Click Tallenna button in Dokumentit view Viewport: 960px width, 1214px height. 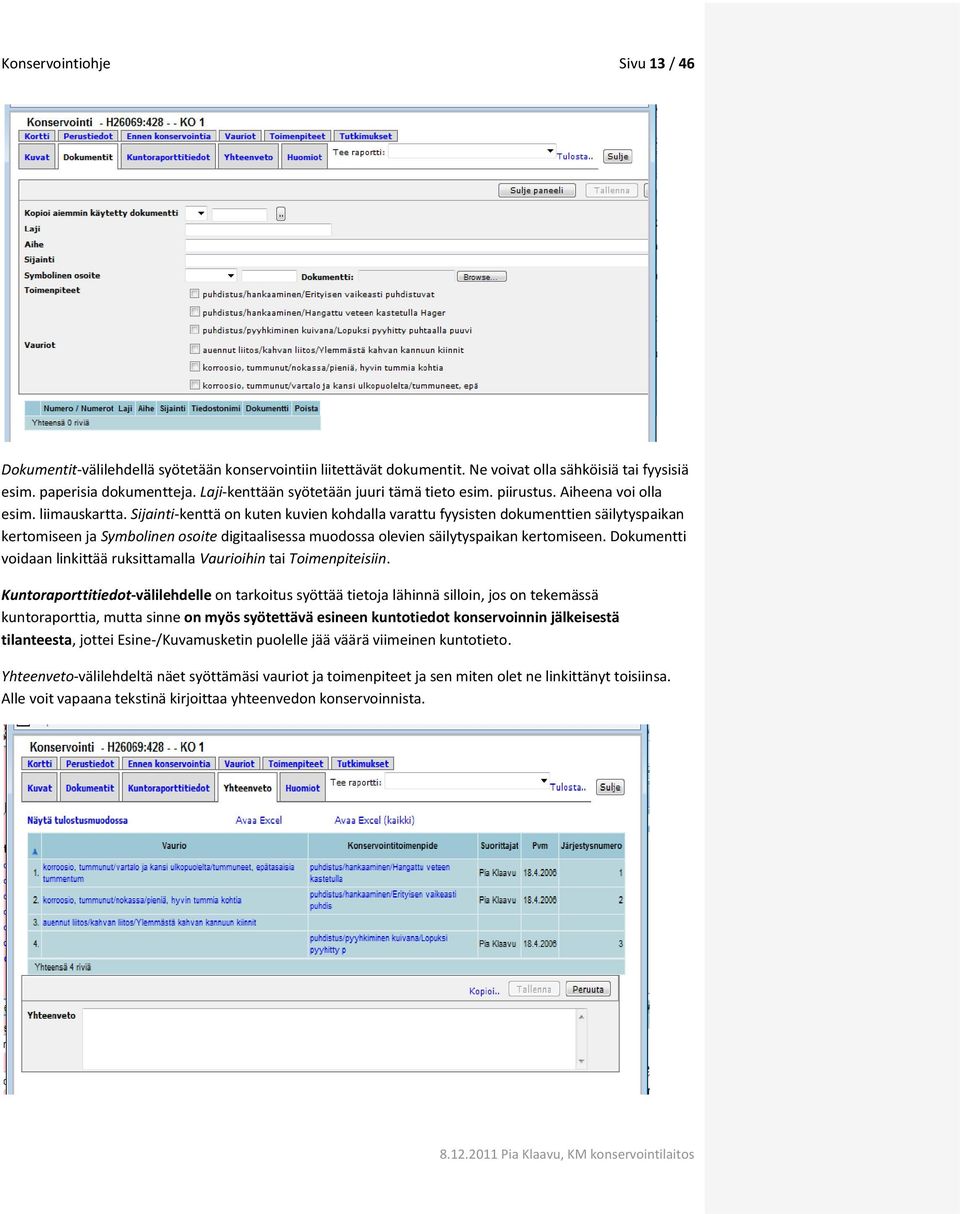click(x=612, y=190)
